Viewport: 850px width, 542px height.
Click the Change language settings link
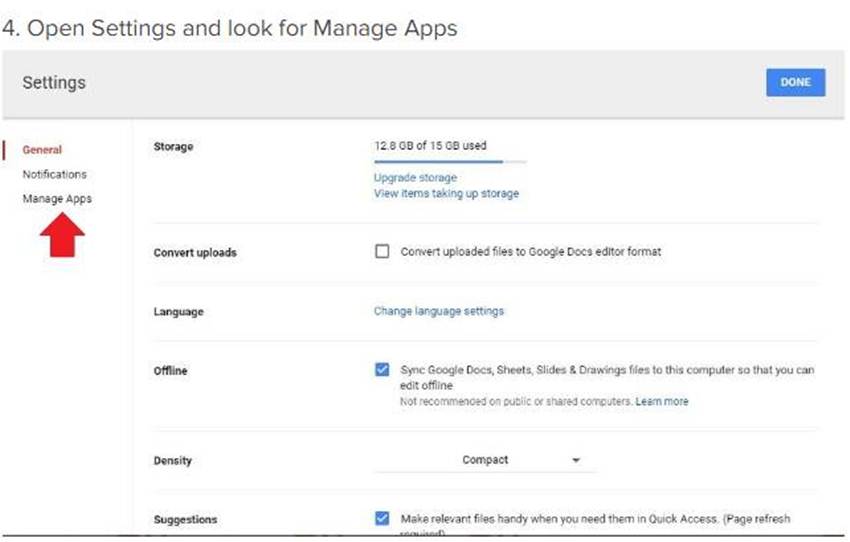click(x=439, y=311)
